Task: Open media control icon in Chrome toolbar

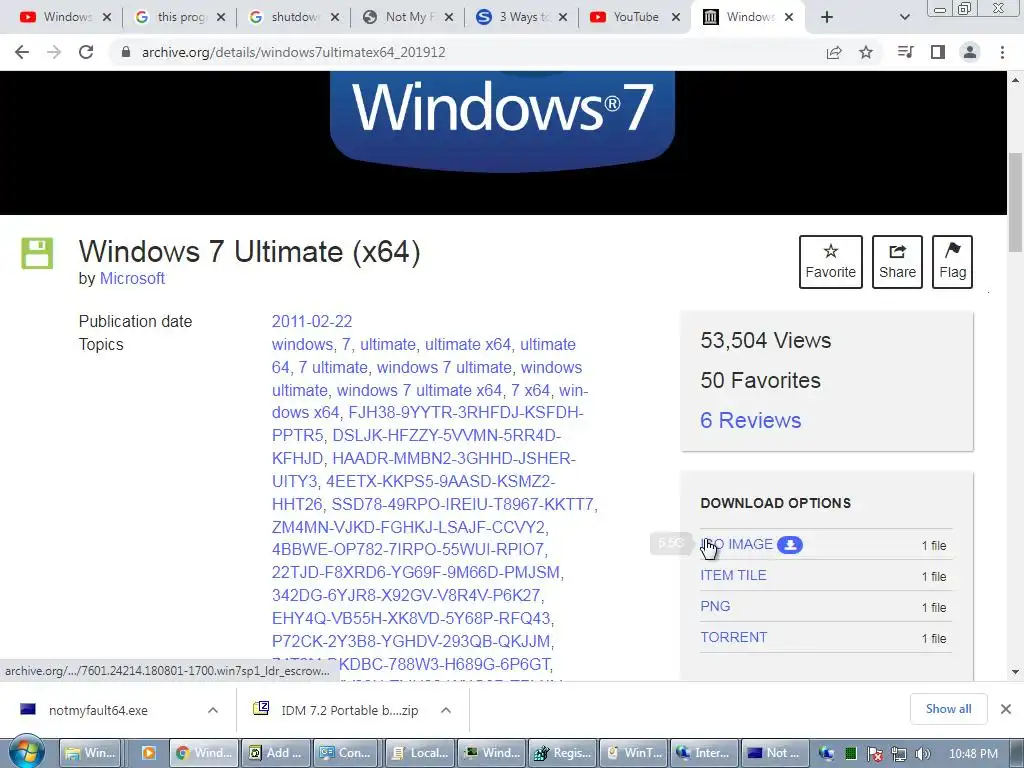Action: pos(905,52)
